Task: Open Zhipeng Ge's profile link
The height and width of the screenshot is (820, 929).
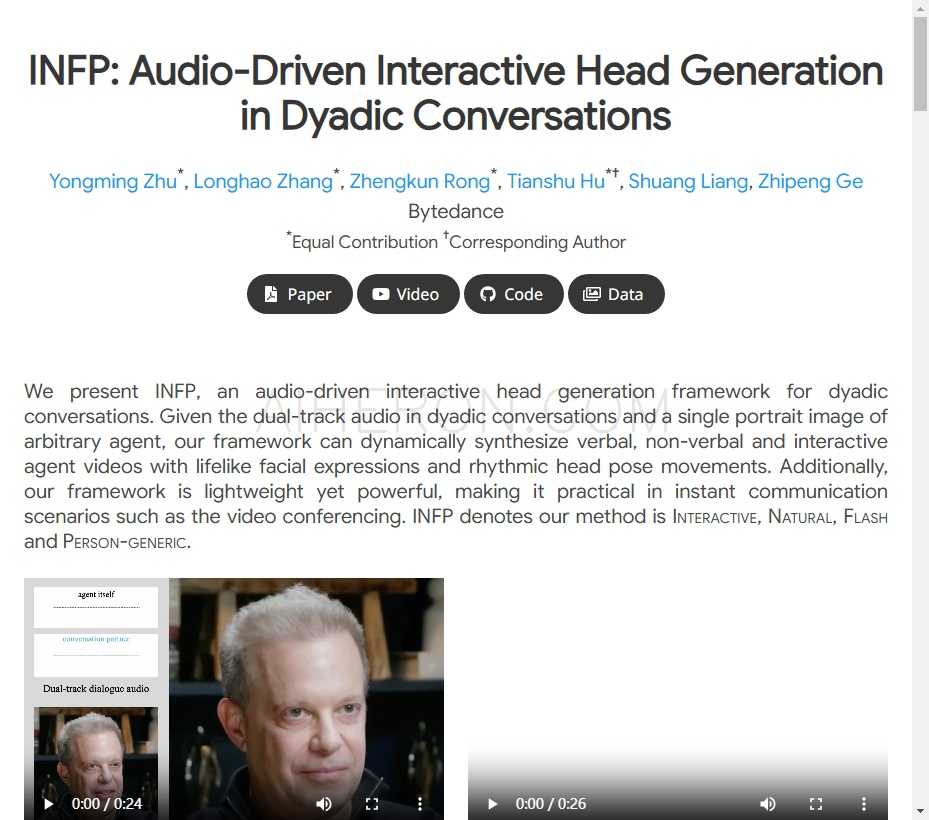Action: (810, 181)
